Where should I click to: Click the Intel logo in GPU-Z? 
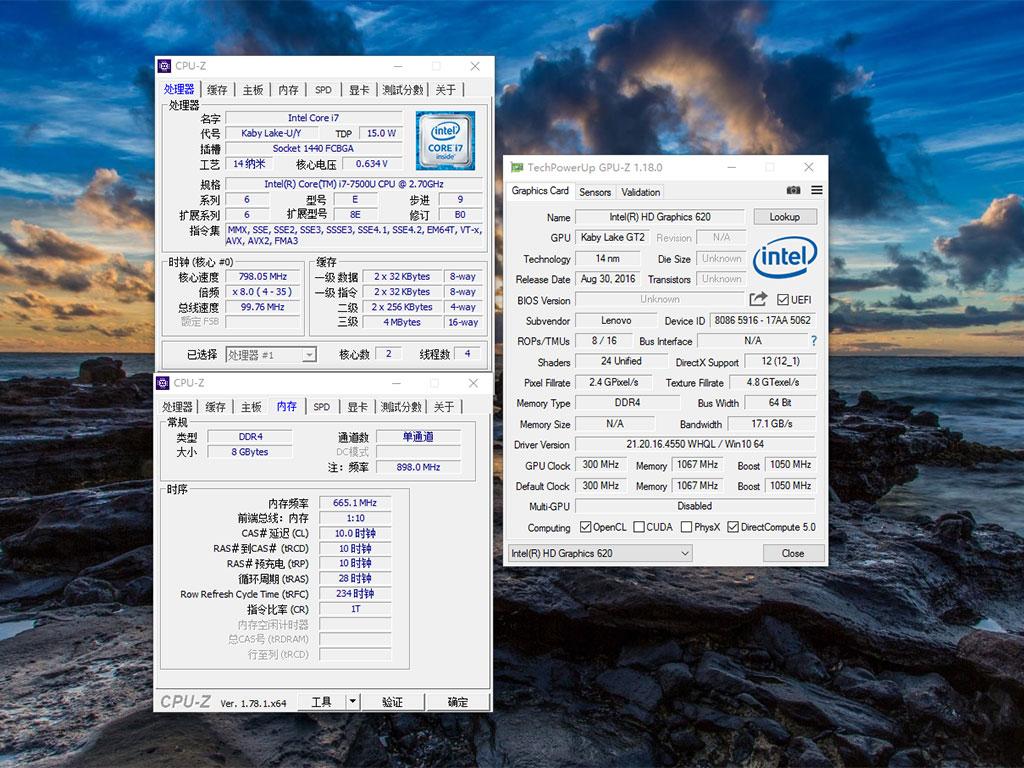point(784,257)
